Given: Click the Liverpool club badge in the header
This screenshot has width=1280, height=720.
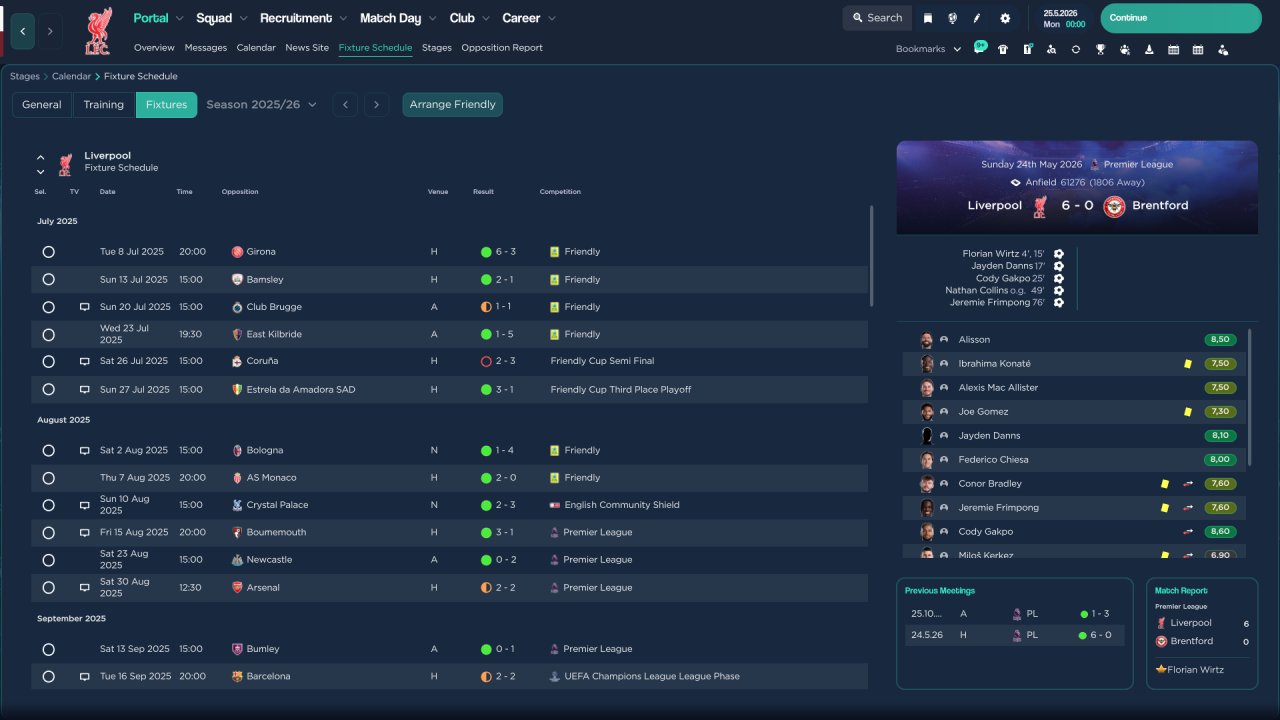Looking at the screenshot, I should tap(97, 31).
